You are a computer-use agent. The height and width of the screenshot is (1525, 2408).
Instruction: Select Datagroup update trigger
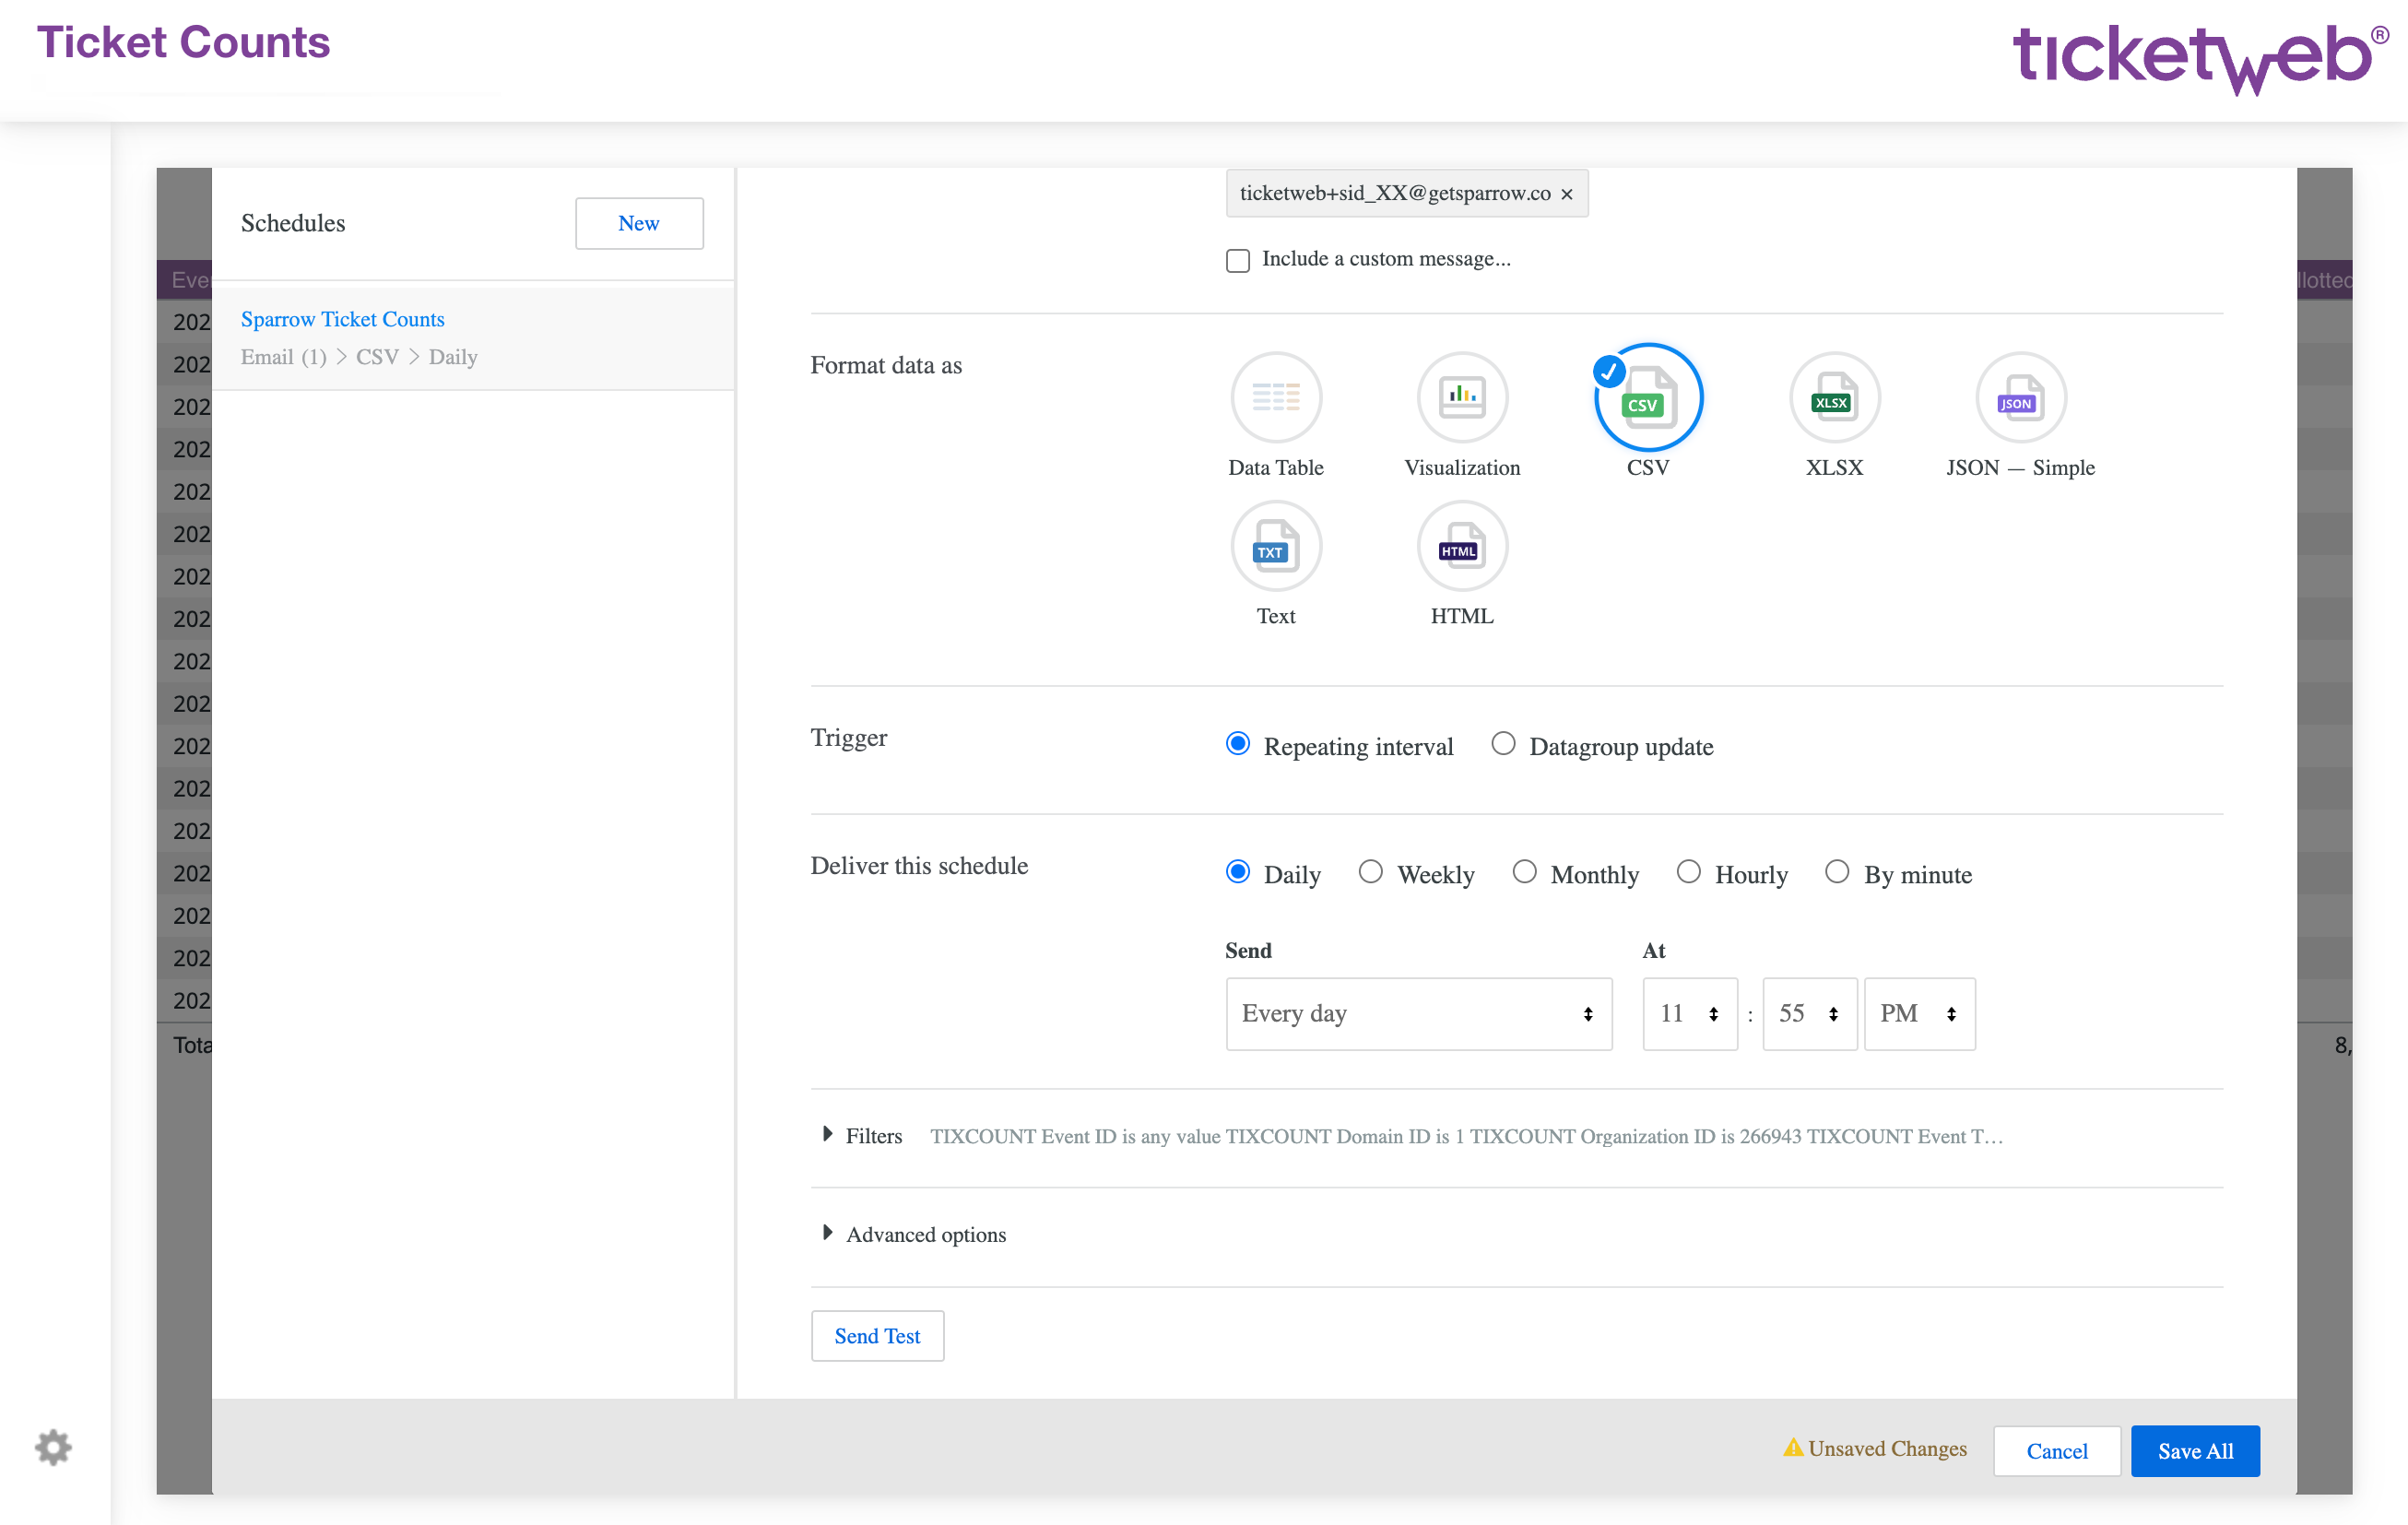click(1502, 743)
